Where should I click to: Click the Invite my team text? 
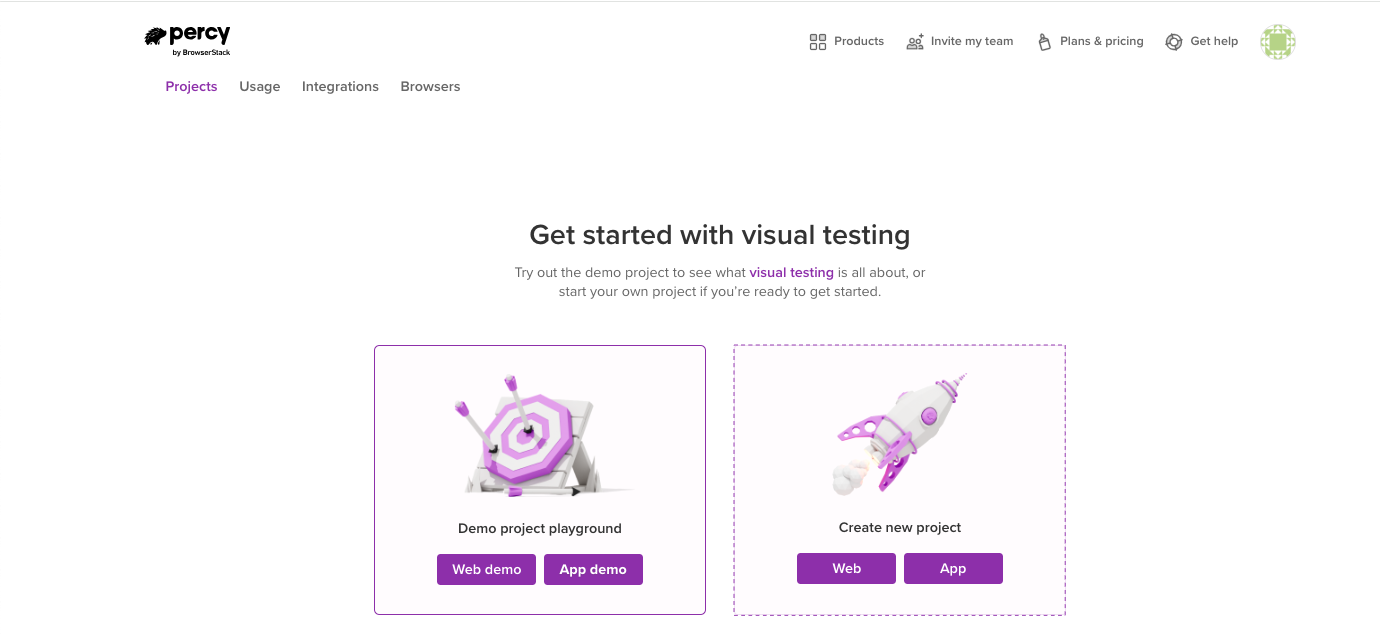pos(972,42)
